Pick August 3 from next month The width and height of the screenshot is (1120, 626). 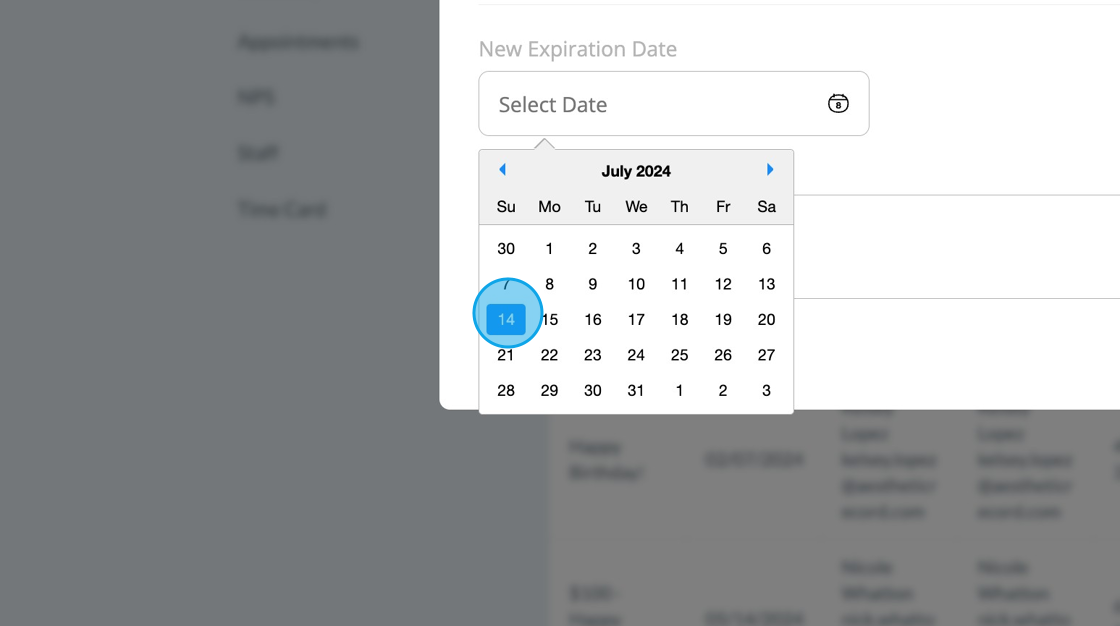[x=766, y=391]
